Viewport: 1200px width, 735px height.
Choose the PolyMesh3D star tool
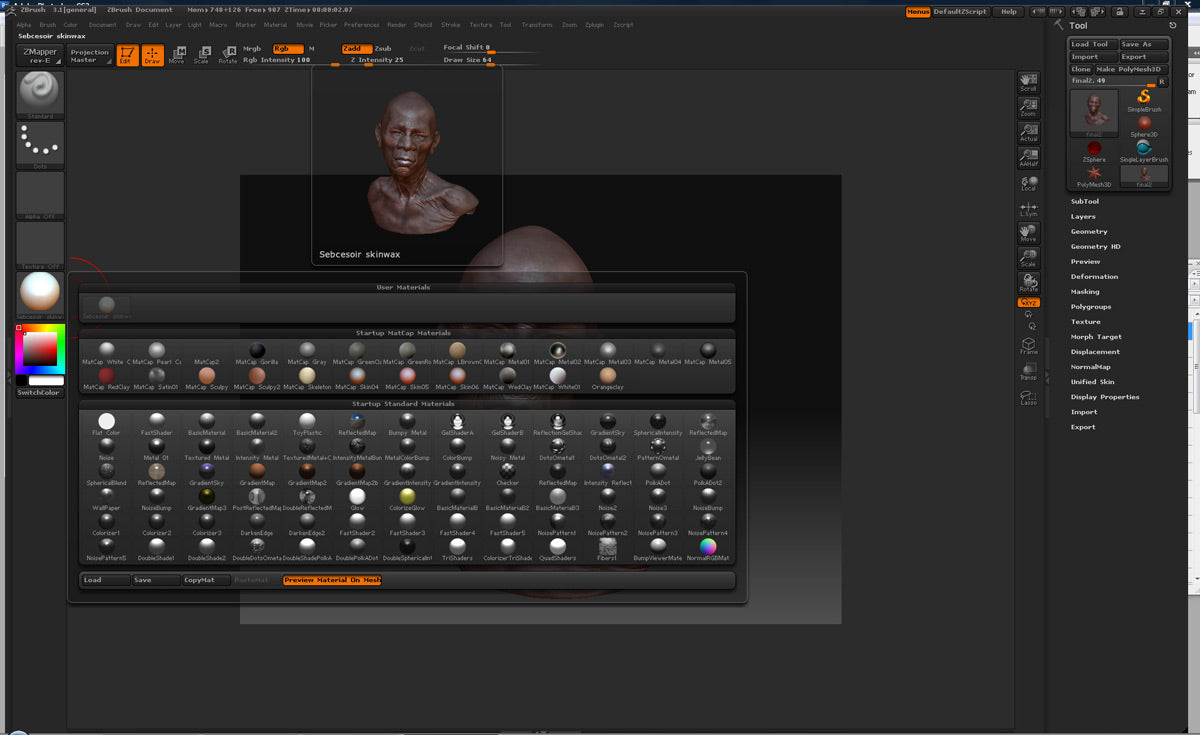[x=1094, y=174]
